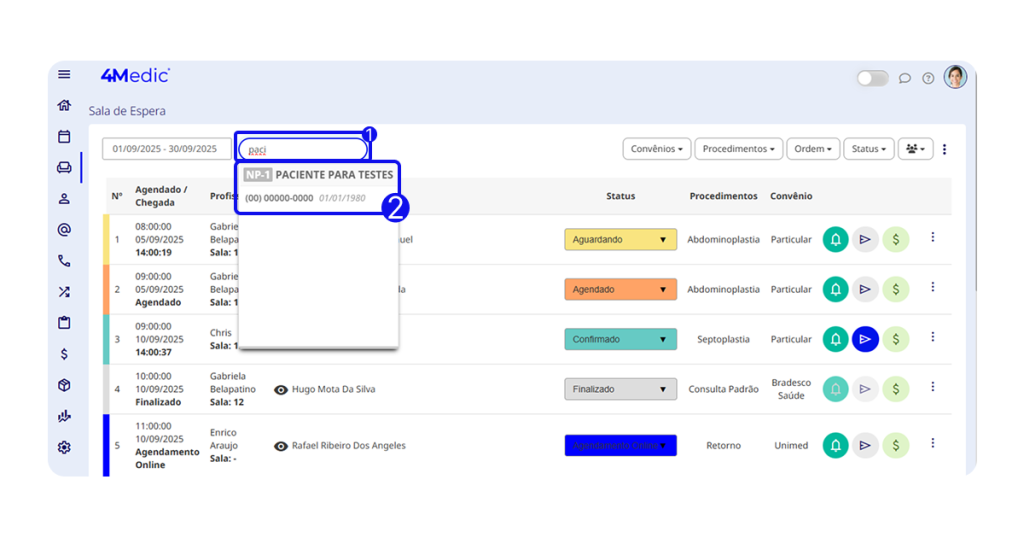The image size is (1024, 538).
Task: Click the 4Medic logo
Action: pyautogui.click(x=135, y=75)
